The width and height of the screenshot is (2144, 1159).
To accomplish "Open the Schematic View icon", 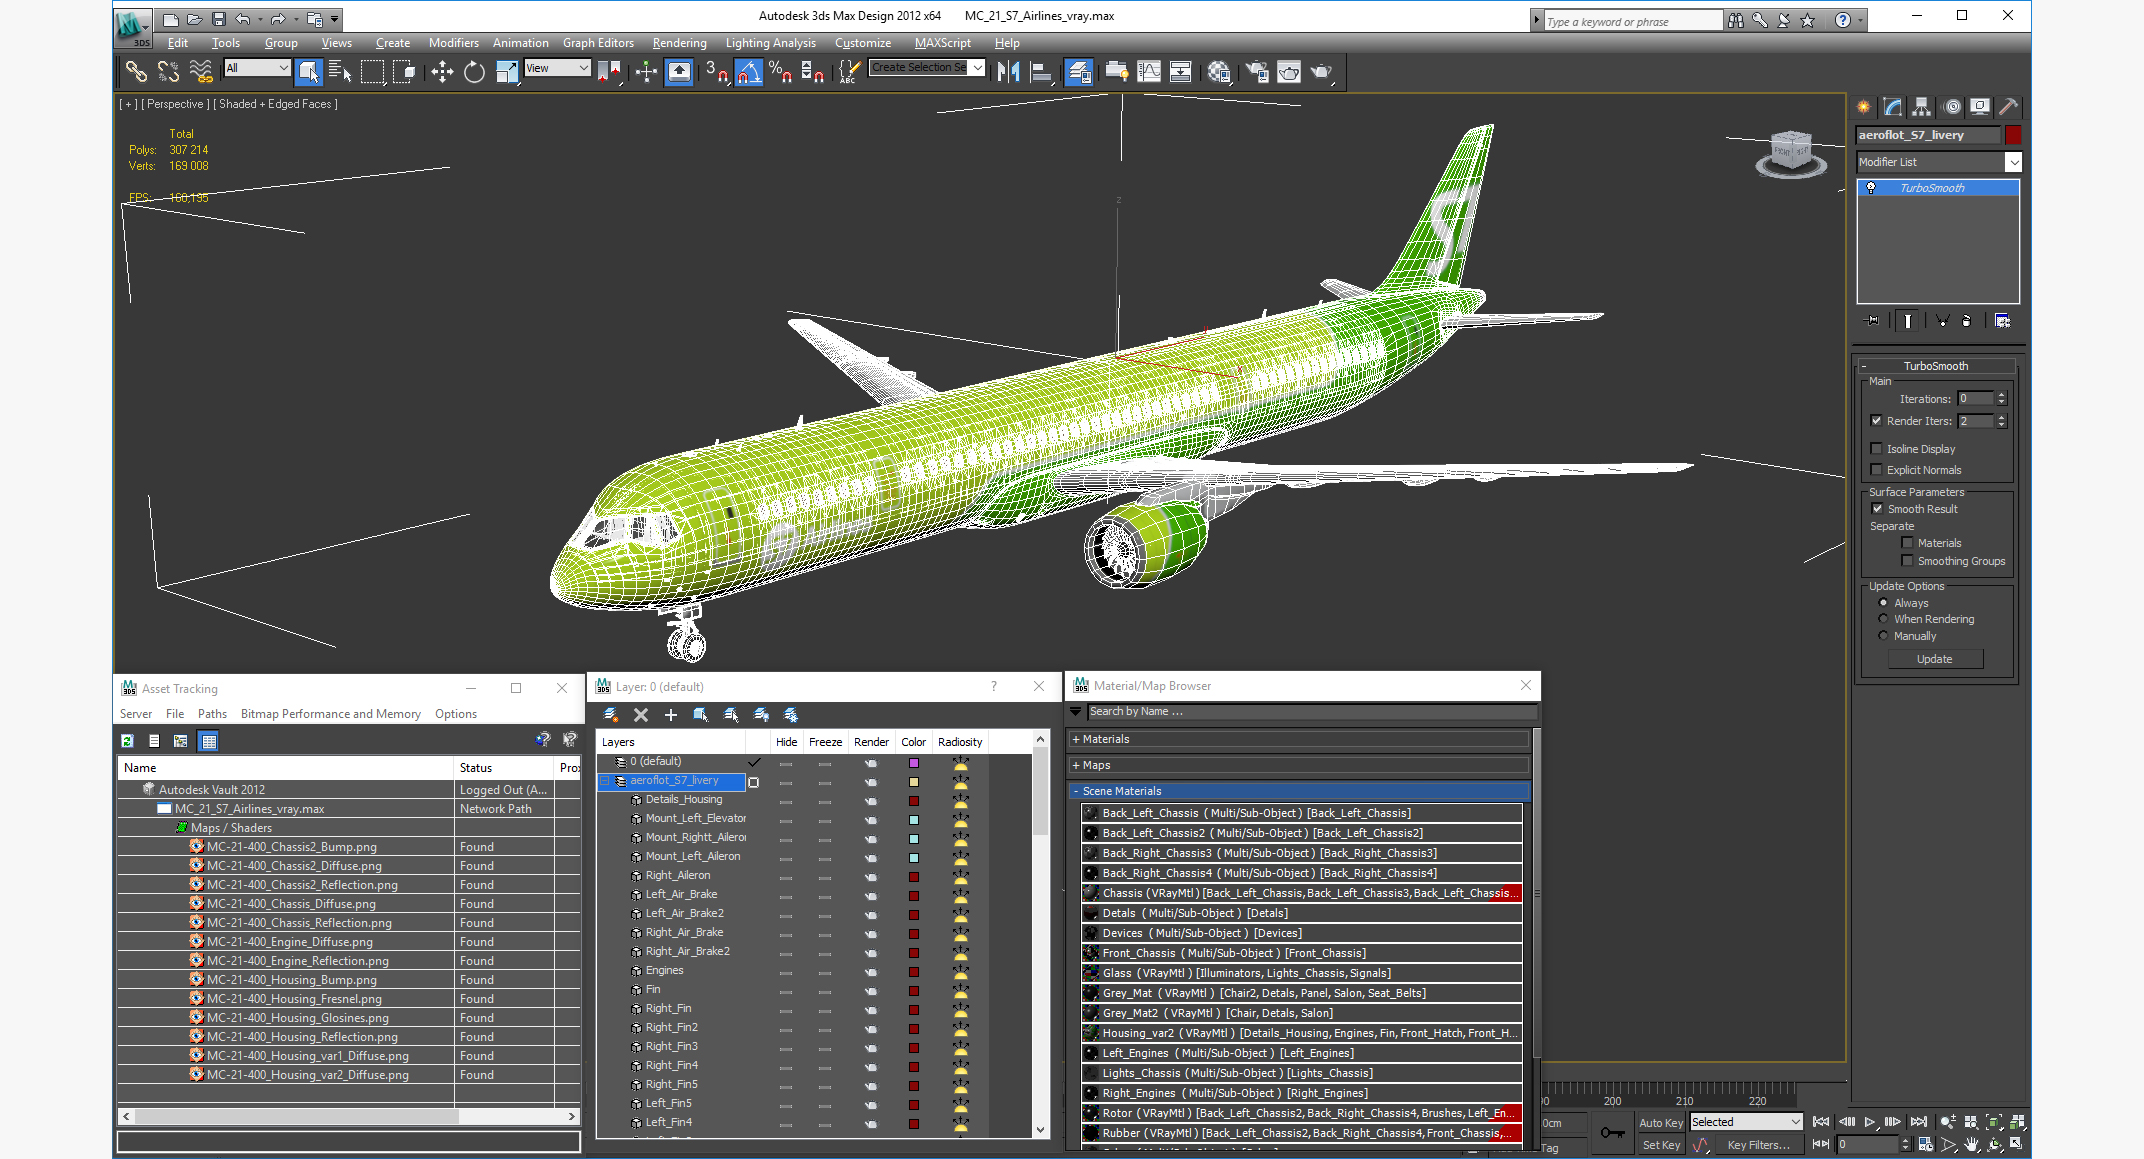I will pos(1181,71).
